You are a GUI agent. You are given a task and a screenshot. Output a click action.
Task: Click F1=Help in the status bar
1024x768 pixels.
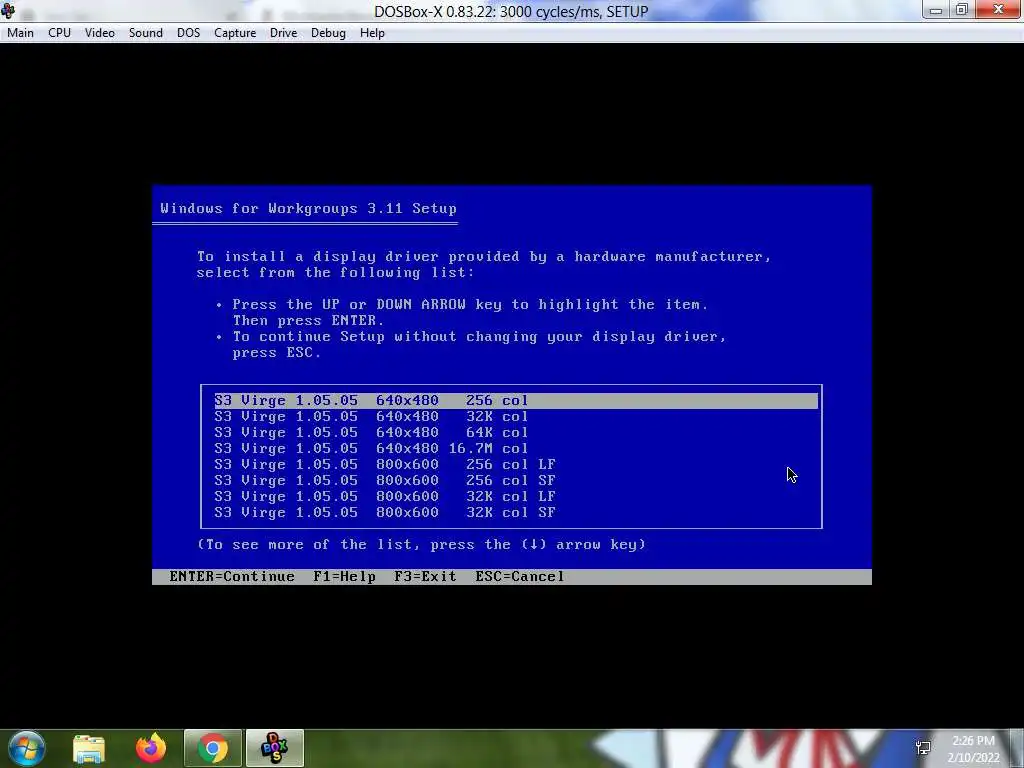click(344, 577)
